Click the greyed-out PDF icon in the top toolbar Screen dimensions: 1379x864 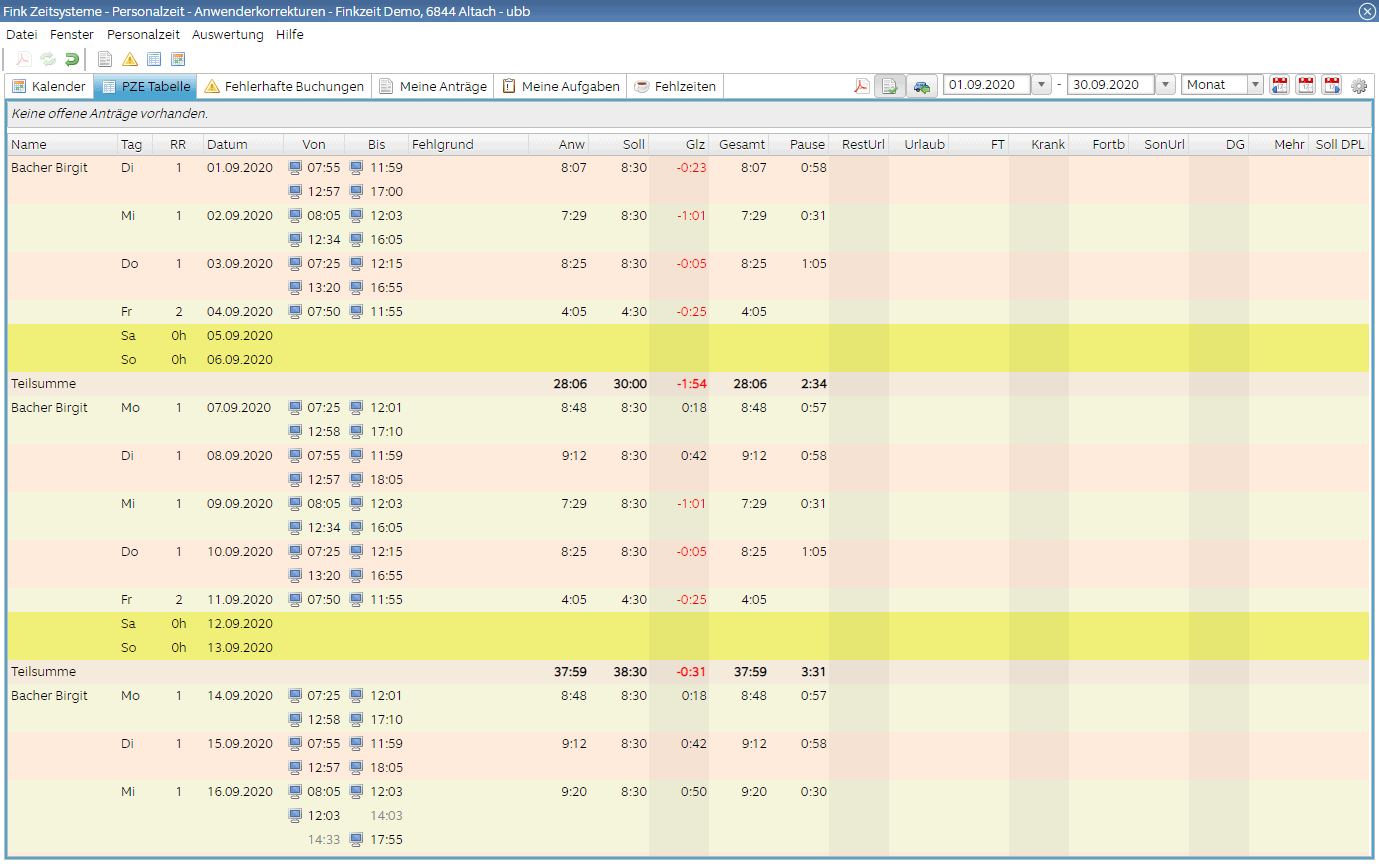click(23, 59)
